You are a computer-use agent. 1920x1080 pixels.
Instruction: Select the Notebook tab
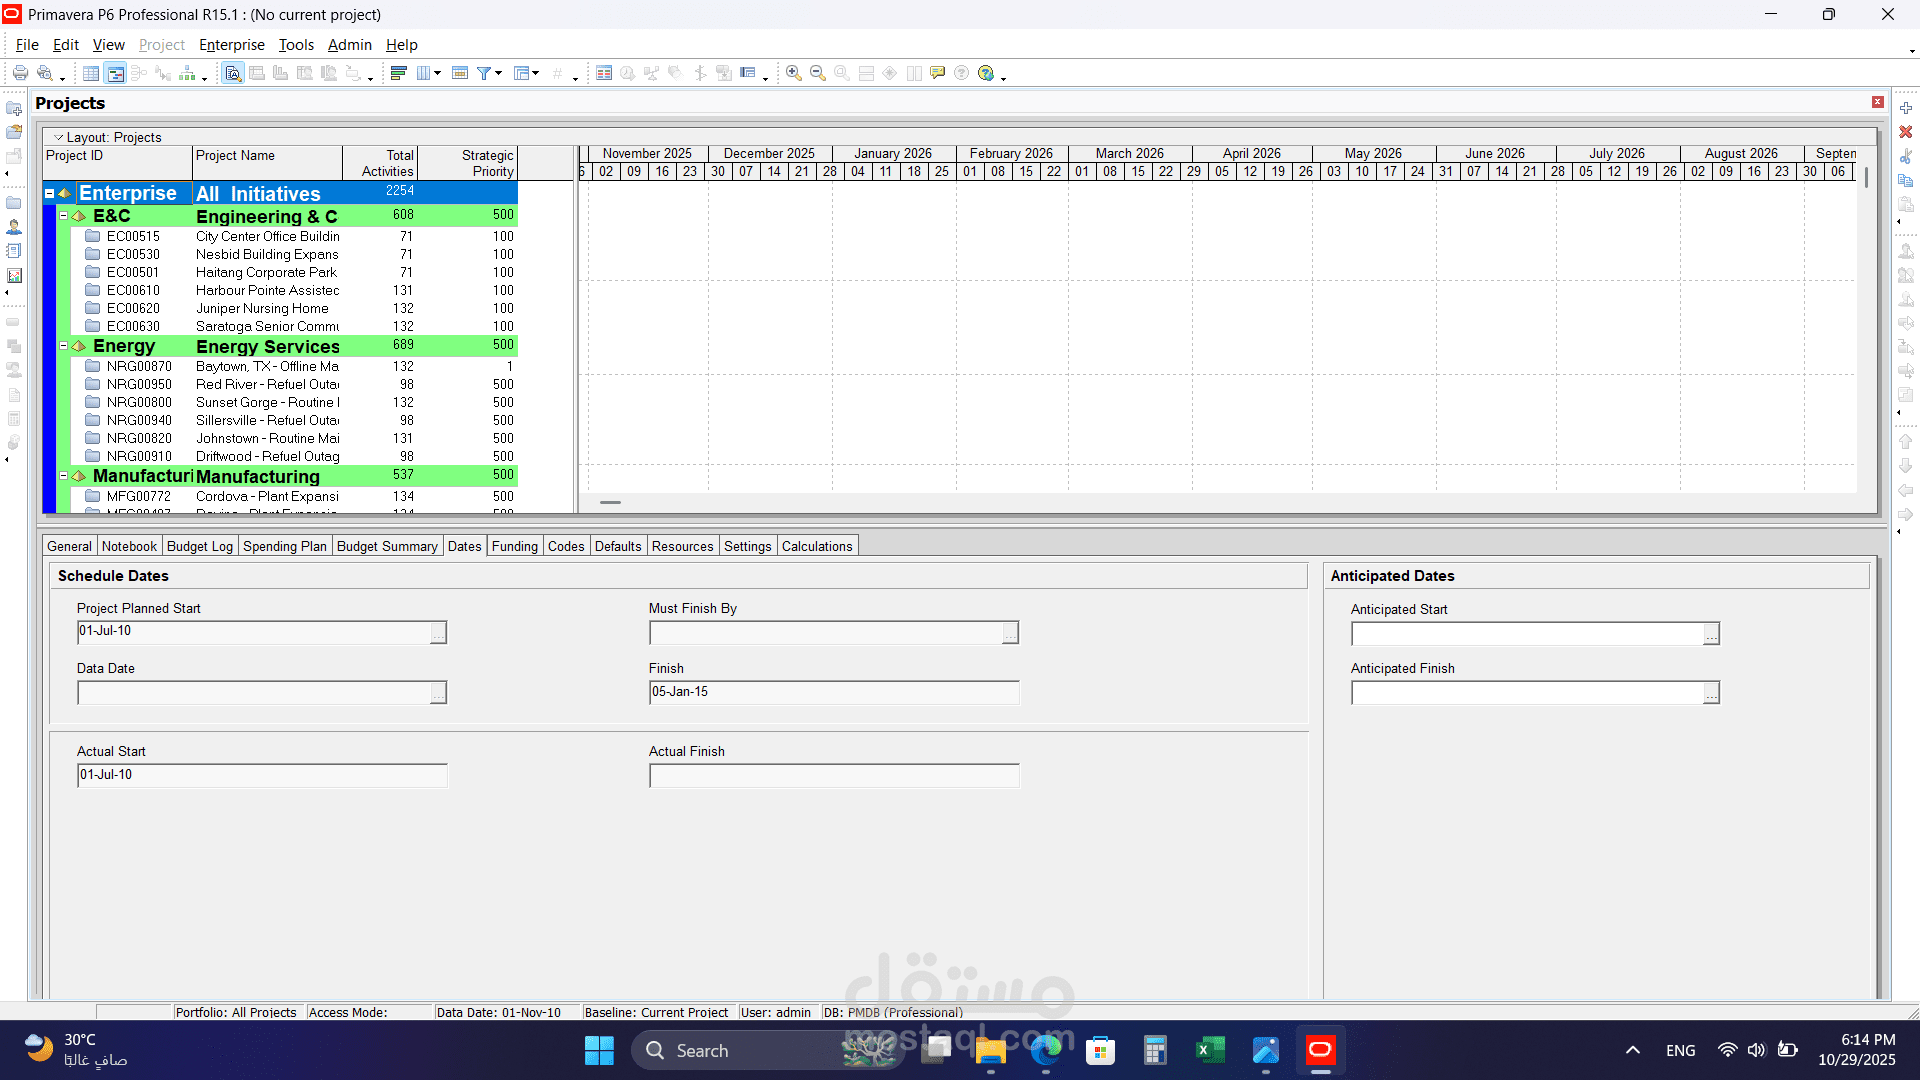(129, 546)
